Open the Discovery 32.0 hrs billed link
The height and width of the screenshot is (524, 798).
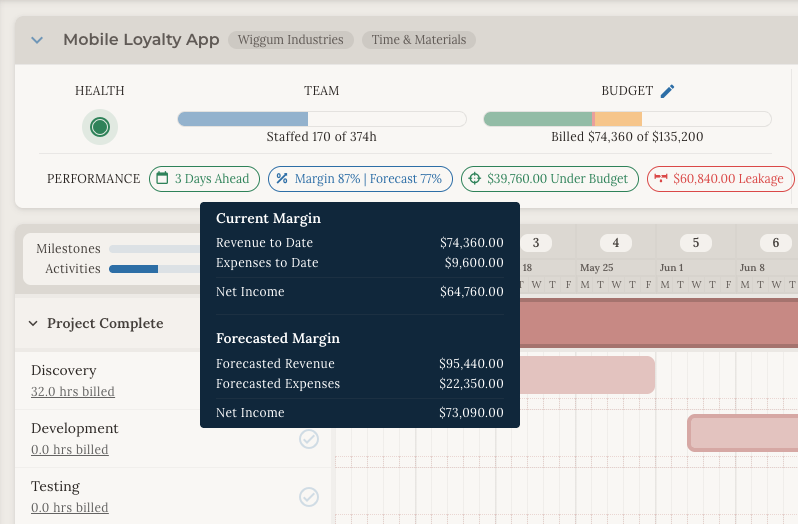(73, 392)
